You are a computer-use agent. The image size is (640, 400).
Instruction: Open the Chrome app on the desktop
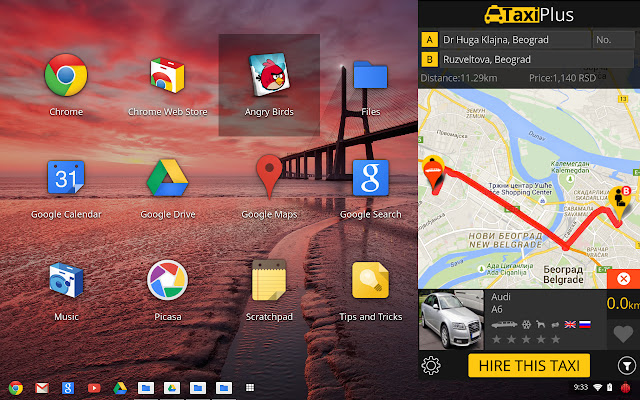[66, 75]
